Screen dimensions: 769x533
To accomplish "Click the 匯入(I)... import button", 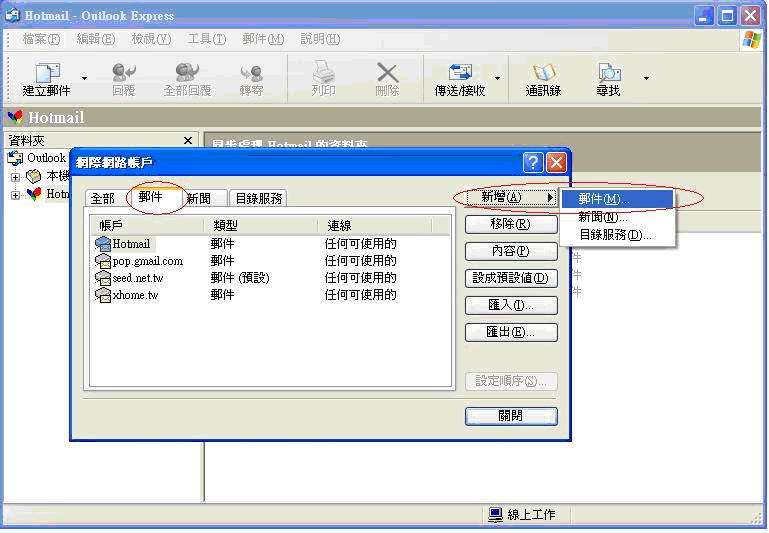I will (x=511, y=305).
